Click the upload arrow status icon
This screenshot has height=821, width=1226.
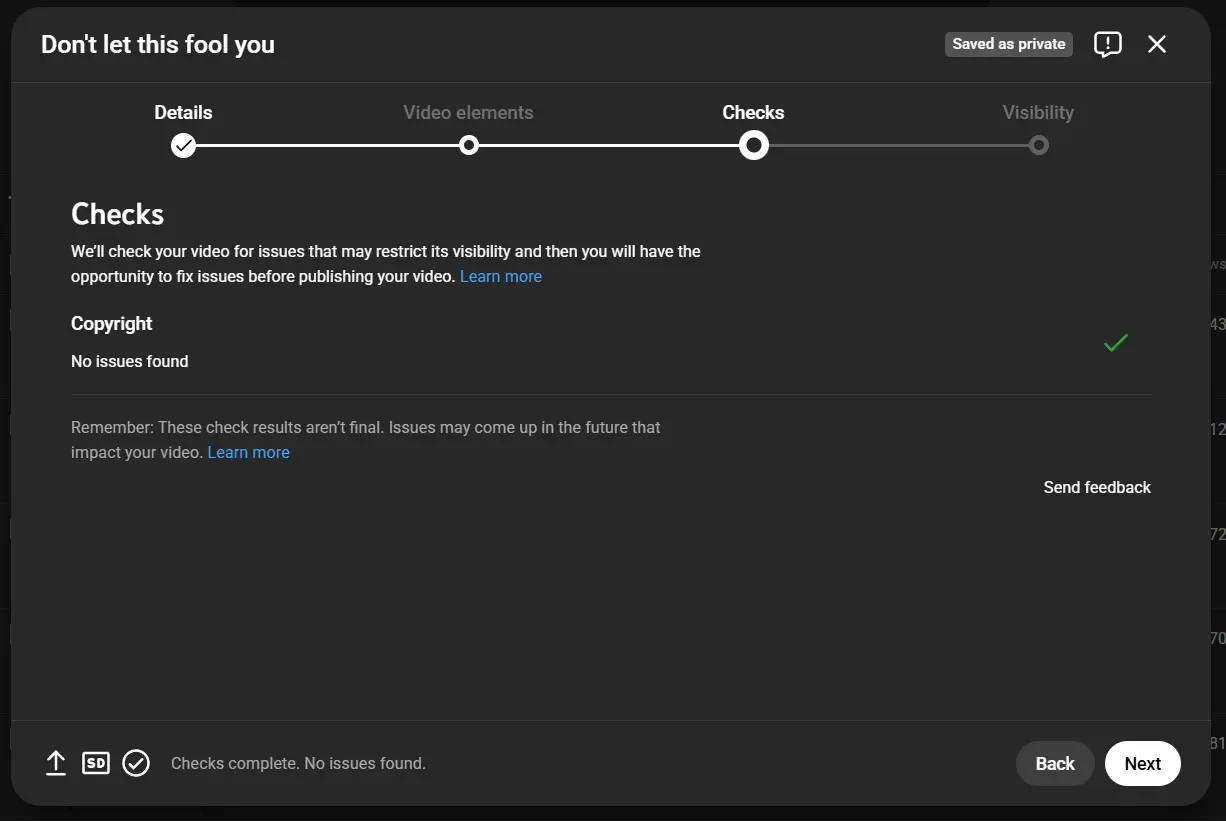(56, 763)
